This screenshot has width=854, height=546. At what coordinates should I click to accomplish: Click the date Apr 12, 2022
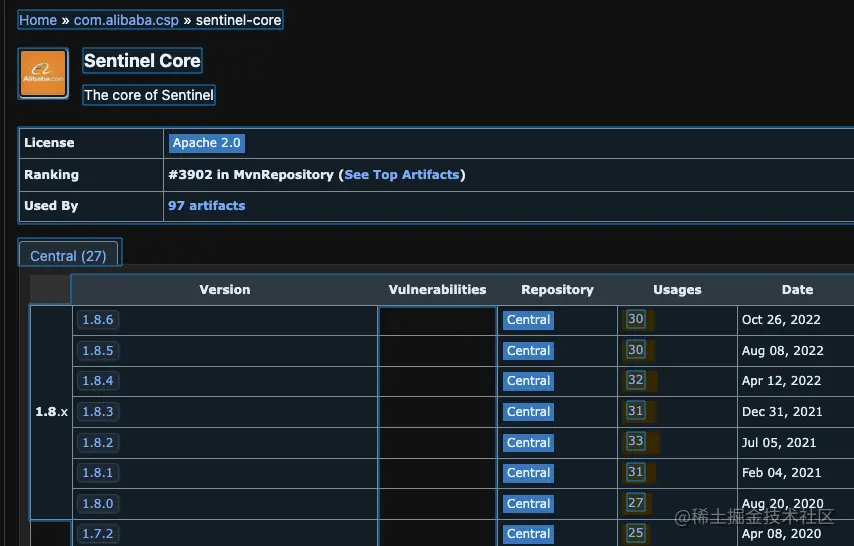(782, 381)
